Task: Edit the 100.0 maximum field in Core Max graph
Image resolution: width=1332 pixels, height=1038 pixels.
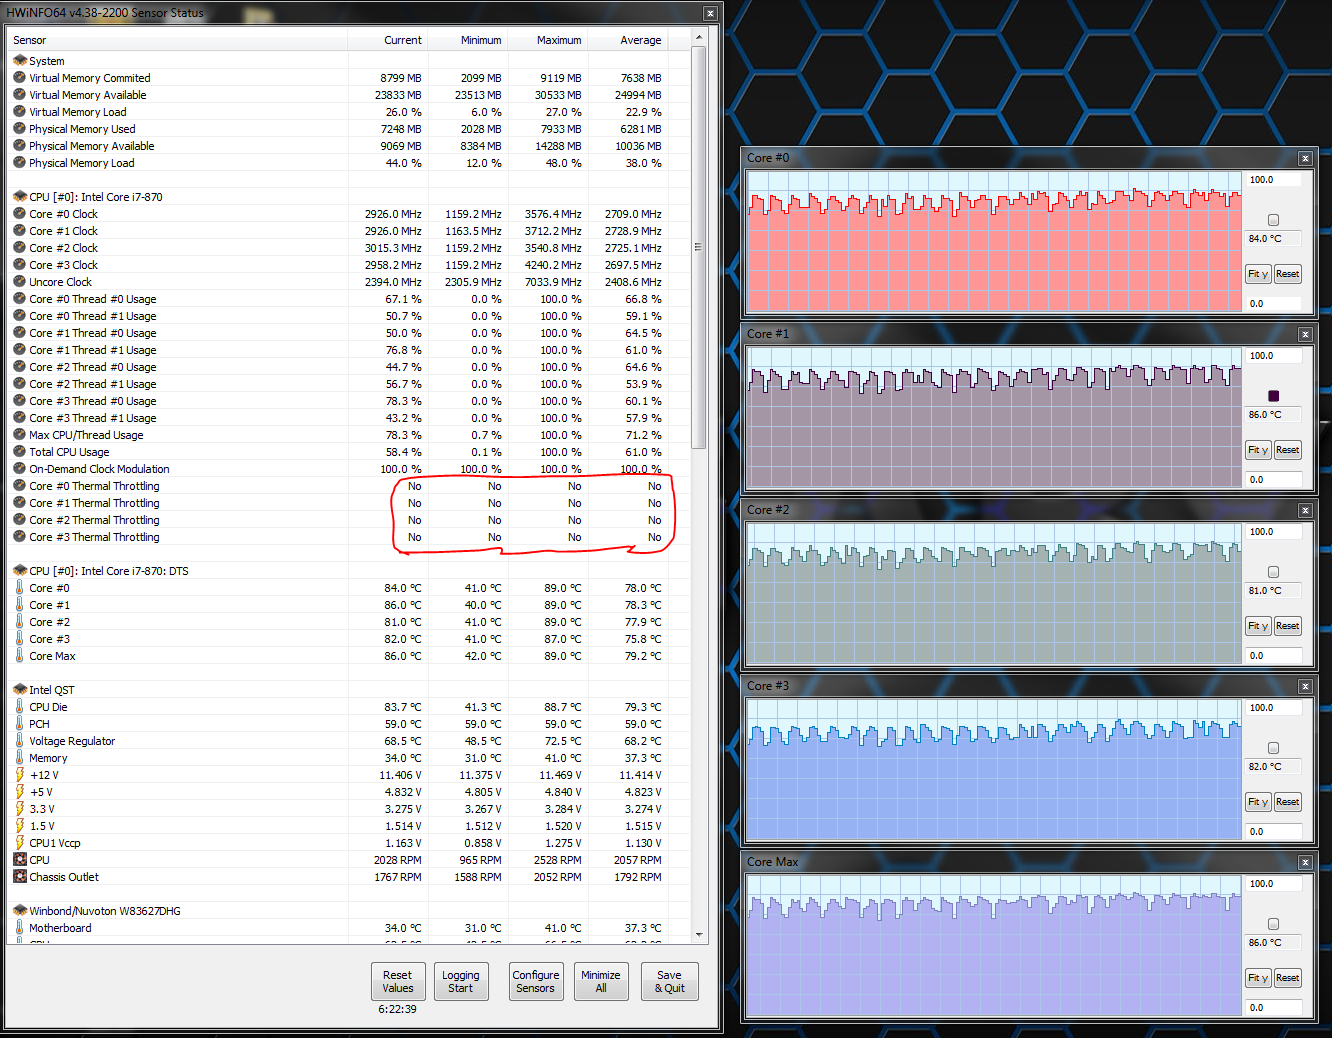Action: 1274,884
